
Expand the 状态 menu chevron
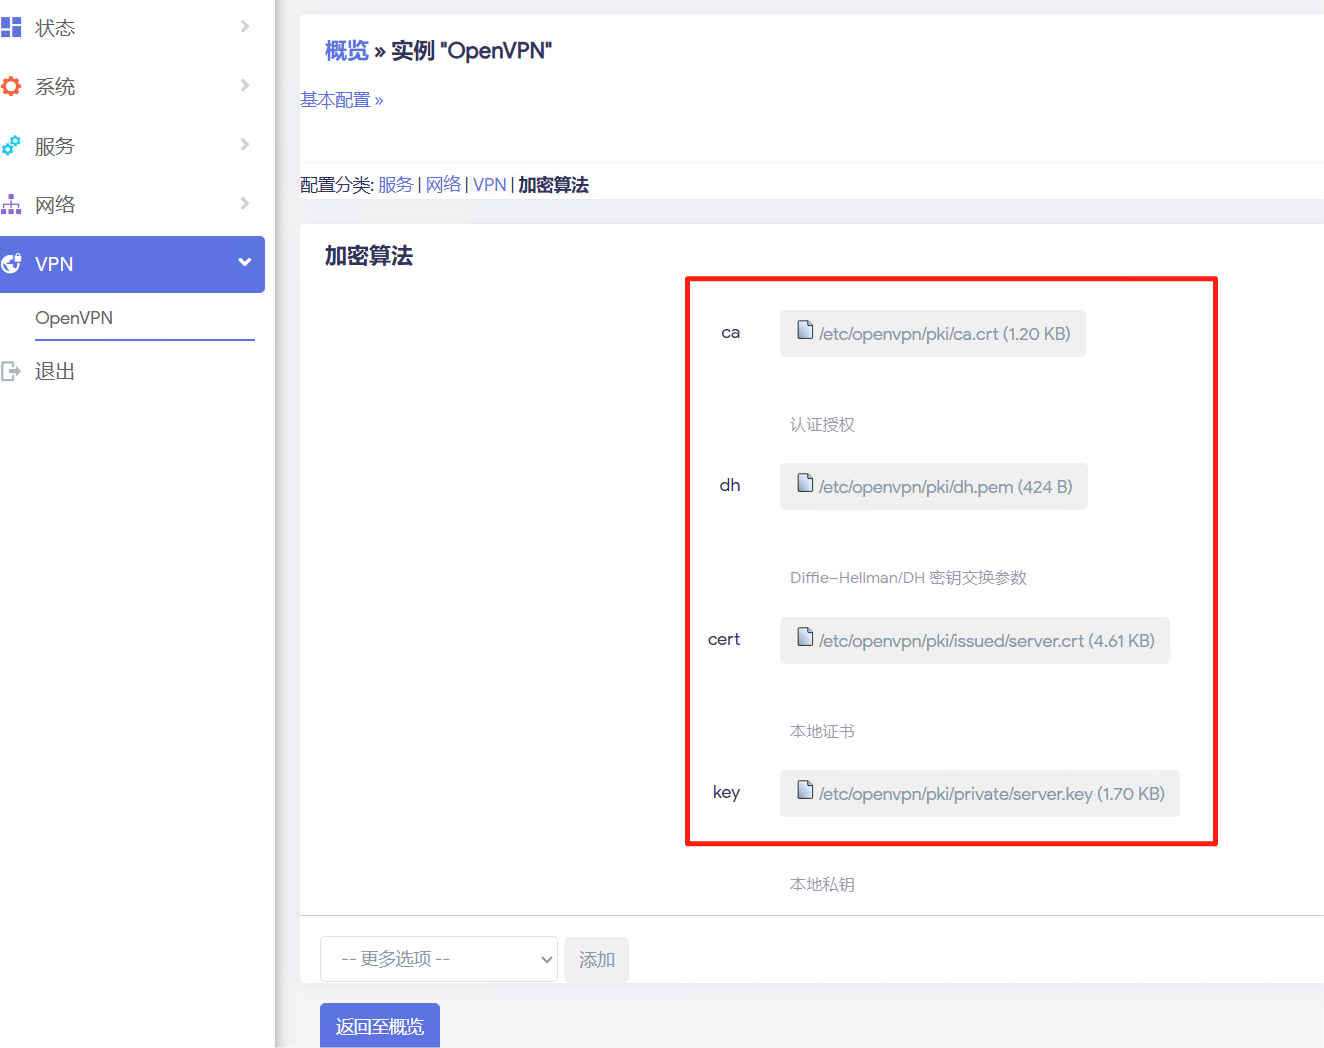(245, 27)
